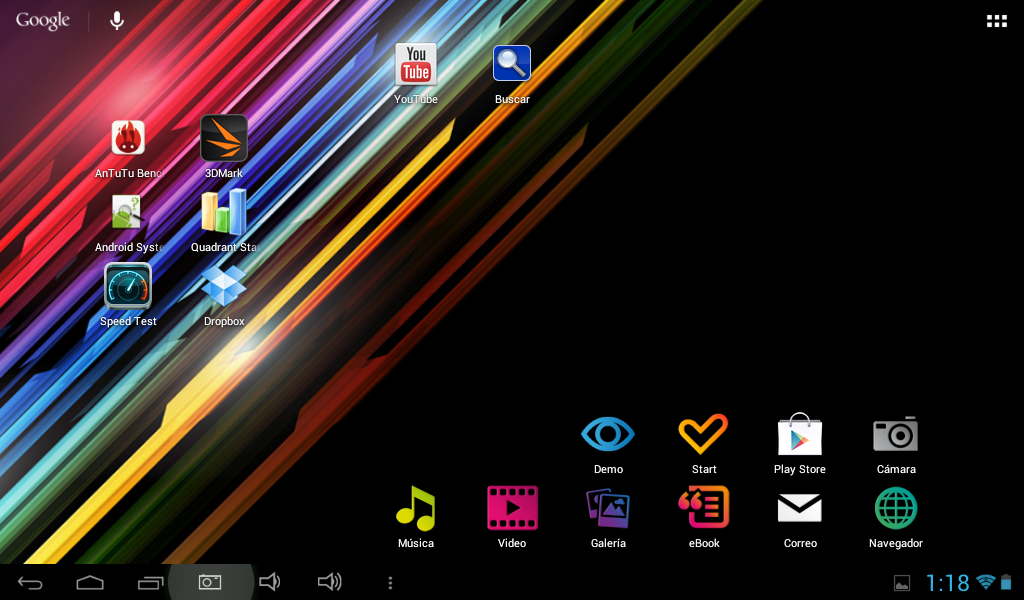Open the three-dot overflow menu

(x=390, y=582)
